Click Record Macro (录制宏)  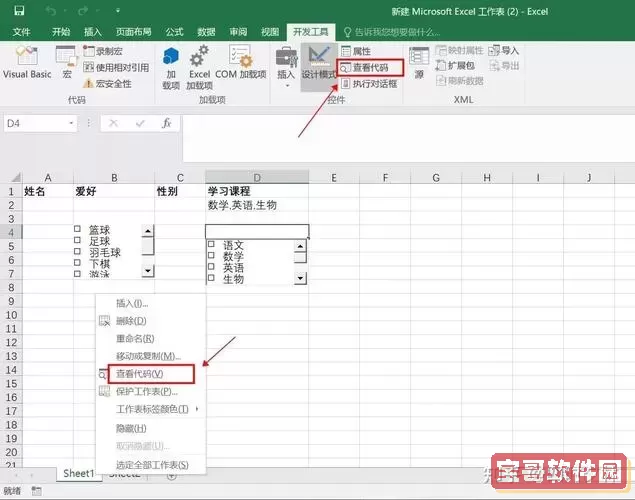pyautogui.click(x=103, y=51)
